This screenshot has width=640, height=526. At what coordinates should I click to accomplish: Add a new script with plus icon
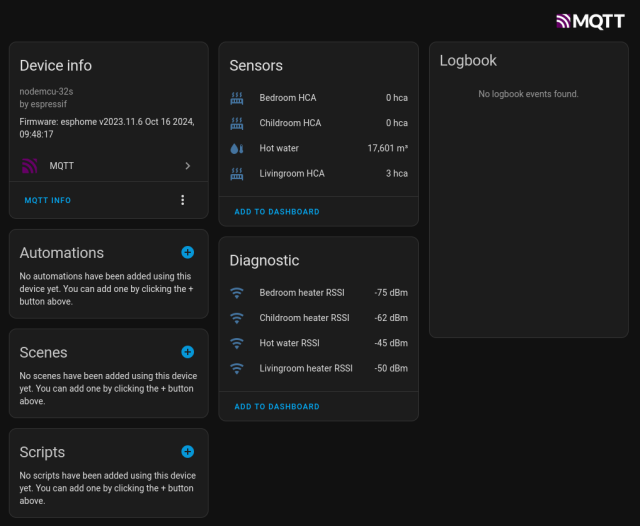tap(187, 452)
